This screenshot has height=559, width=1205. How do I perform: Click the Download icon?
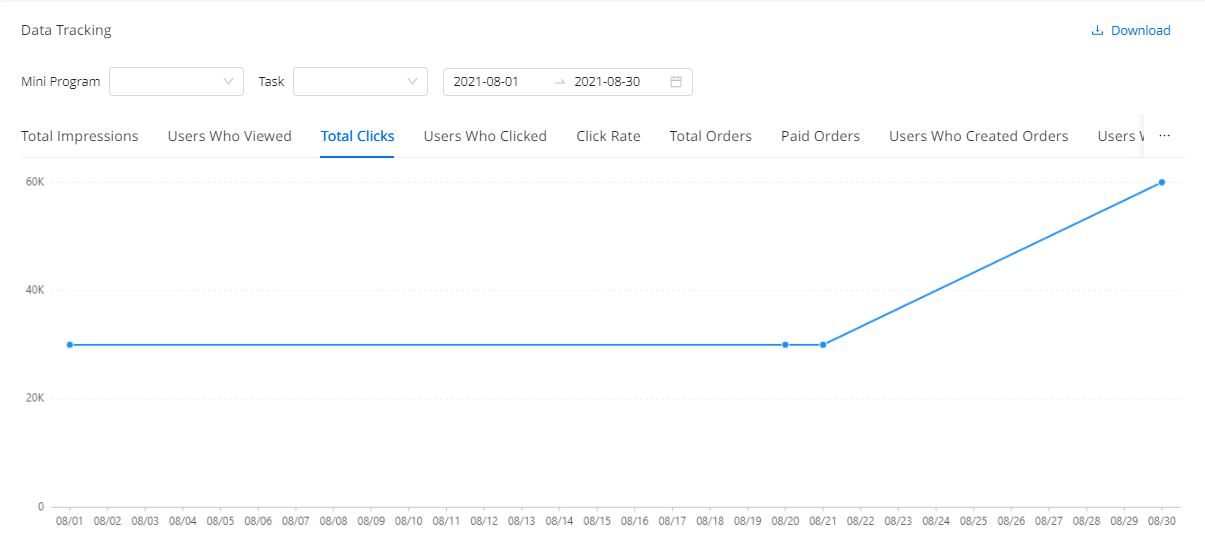coord(1097,31)
